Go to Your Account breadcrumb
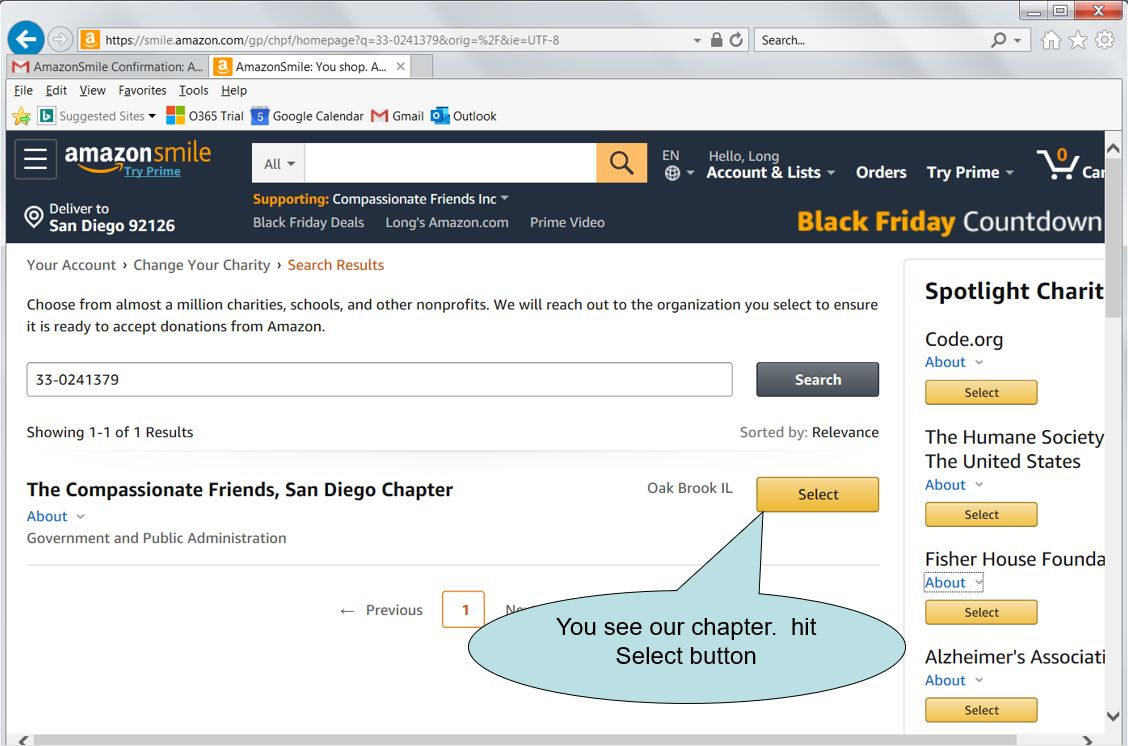1128x746 pixels. coord(71,265)
